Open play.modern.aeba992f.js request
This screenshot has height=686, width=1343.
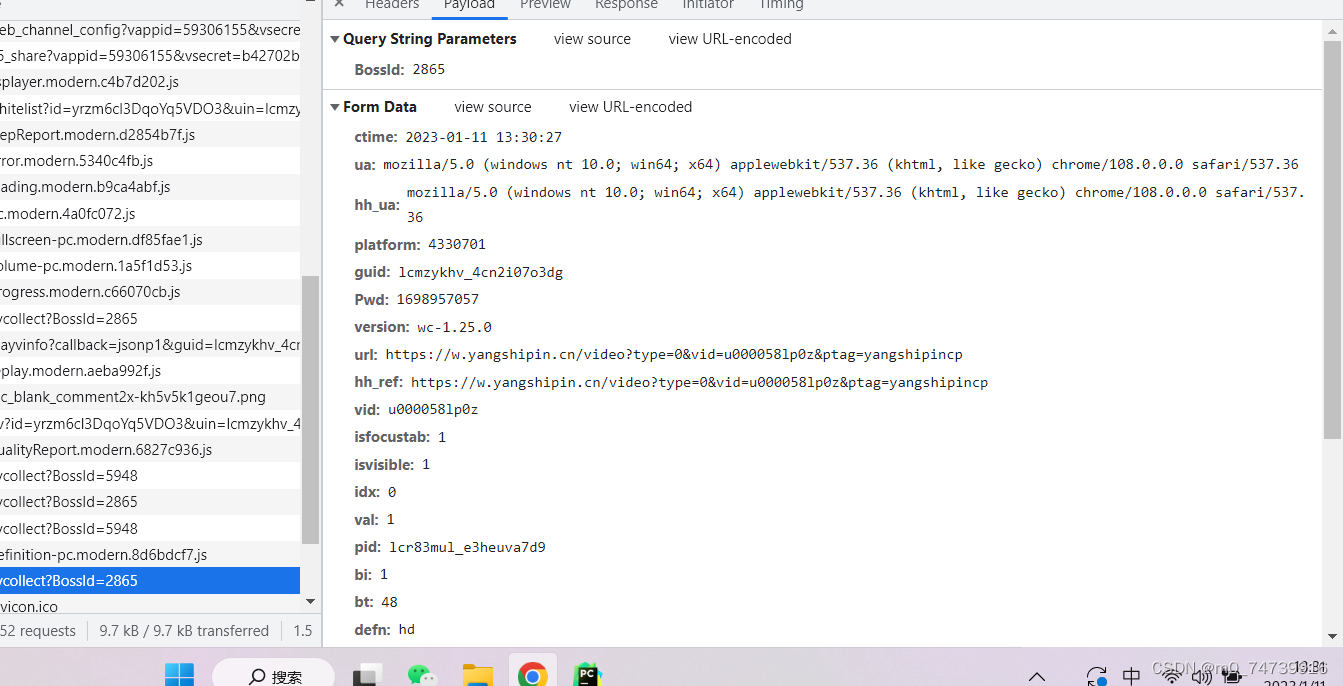point(150,371)
